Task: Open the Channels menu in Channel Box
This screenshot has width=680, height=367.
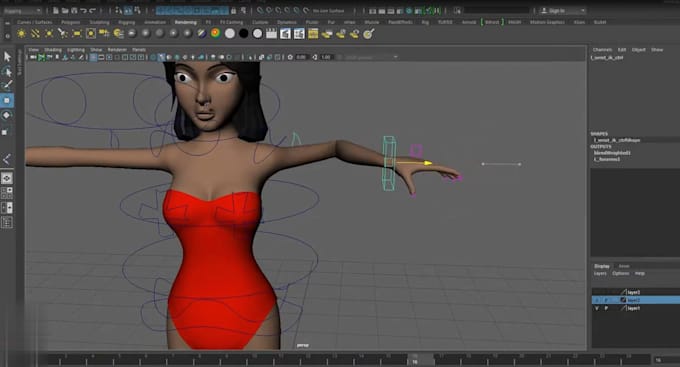Action: pos(602,50)
